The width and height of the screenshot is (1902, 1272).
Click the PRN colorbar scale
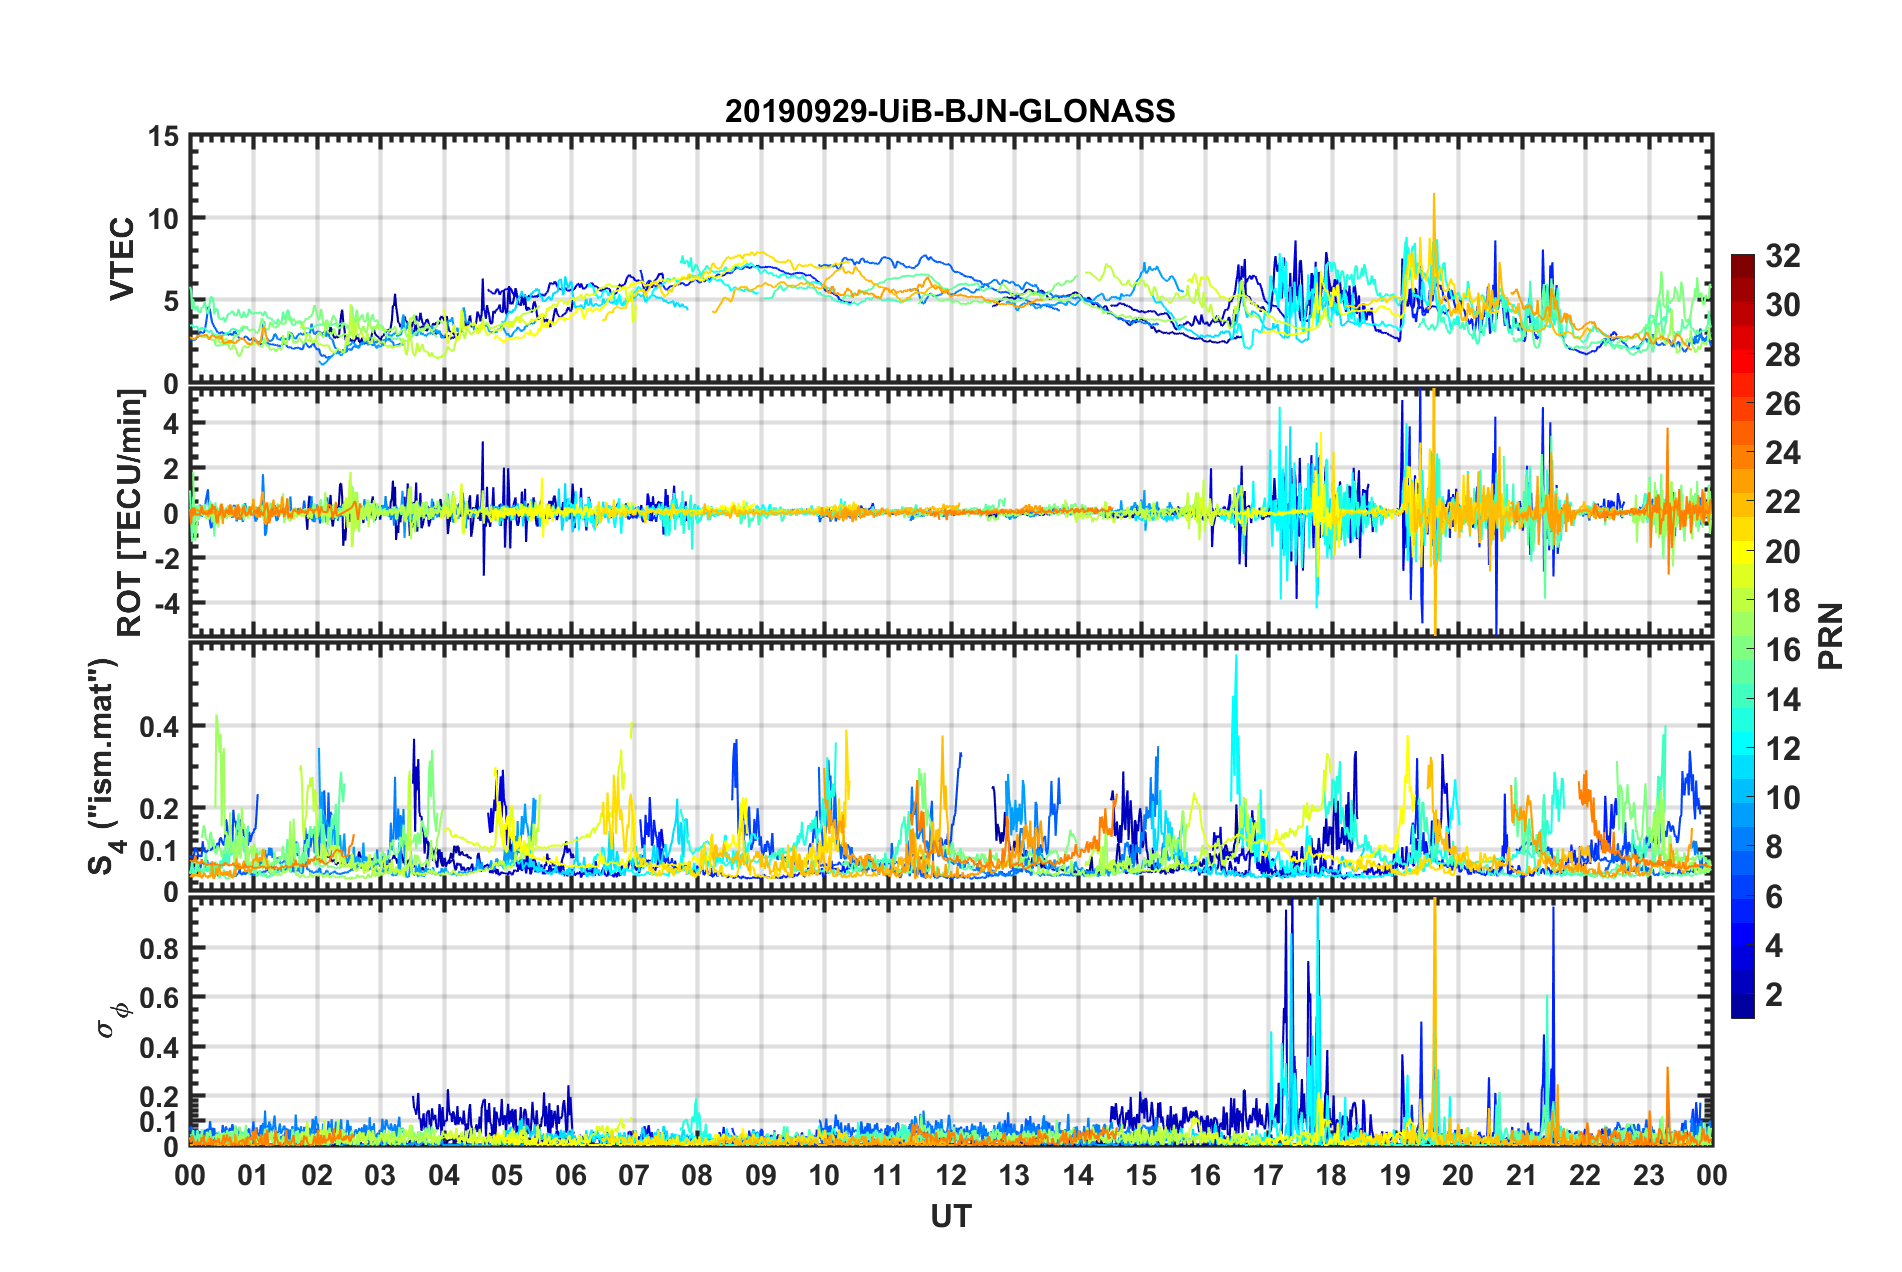(x=1742, y=636)
